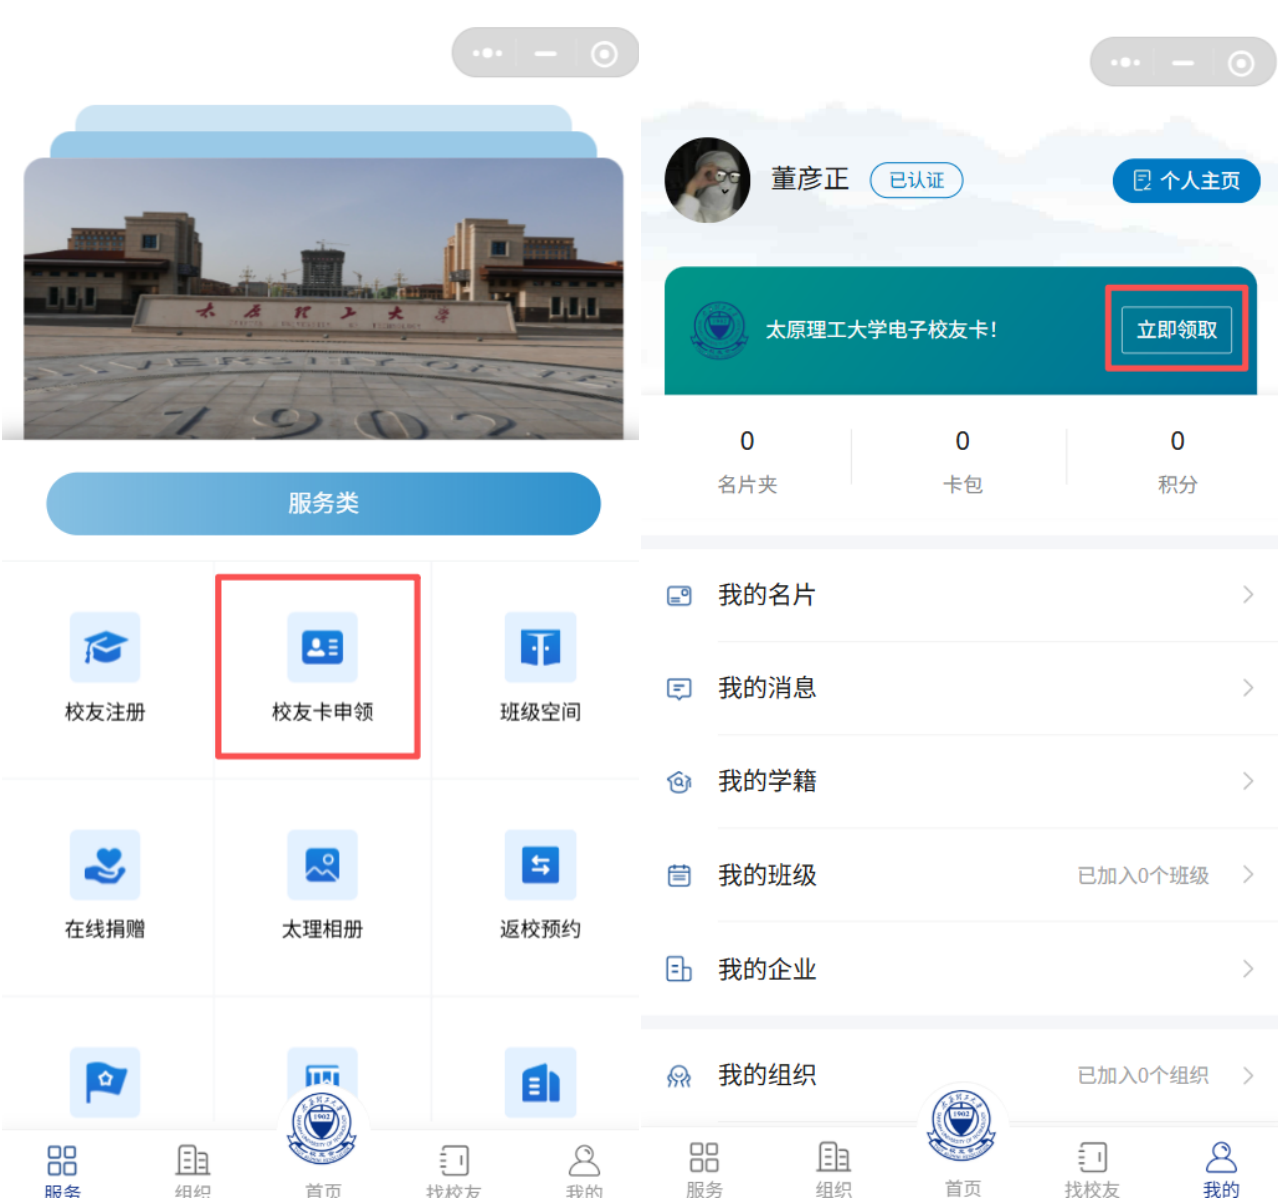Viewport: 1280px width, 1200px height.
Task: Click the flag icon in the services grid
Action: tap(105, 1082)
